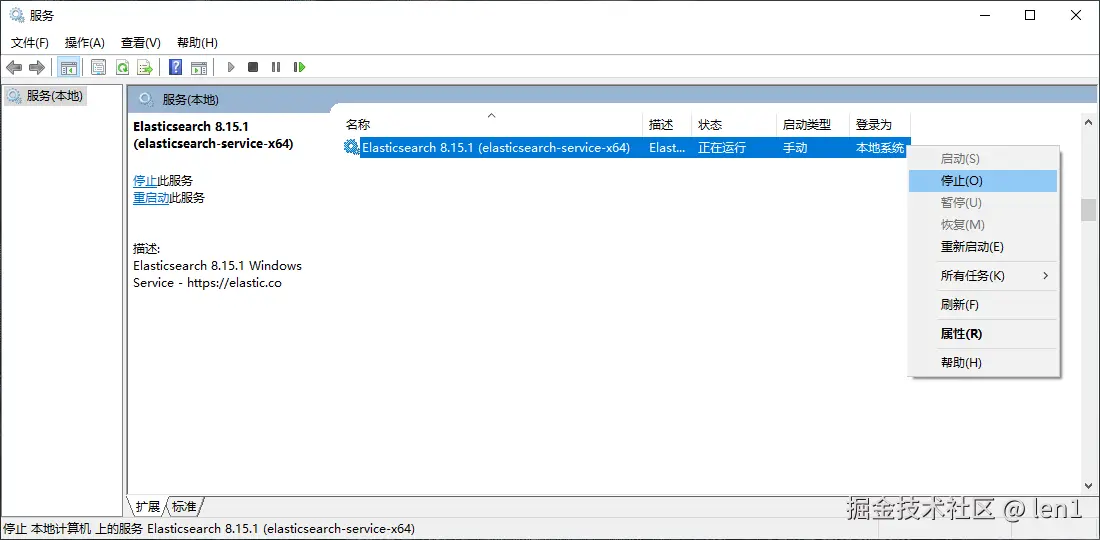Sort by the 状态 column header

733,125
